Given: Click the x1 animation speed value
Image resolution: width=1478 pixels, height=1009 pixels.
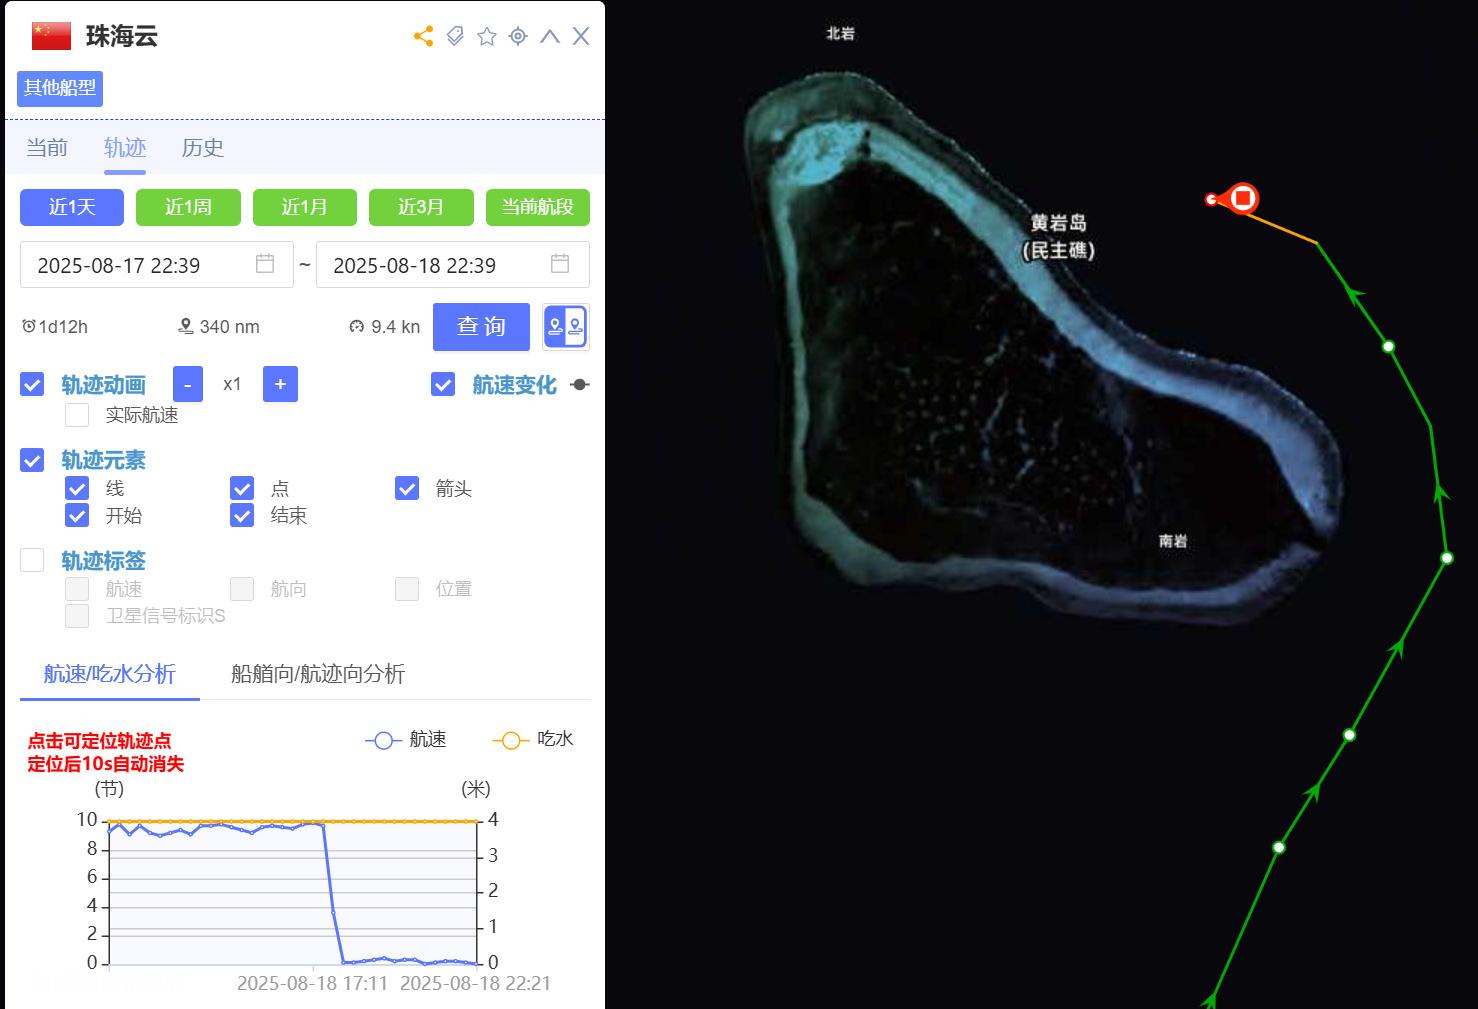Looking at the screenshot, I should pos(232,384).
